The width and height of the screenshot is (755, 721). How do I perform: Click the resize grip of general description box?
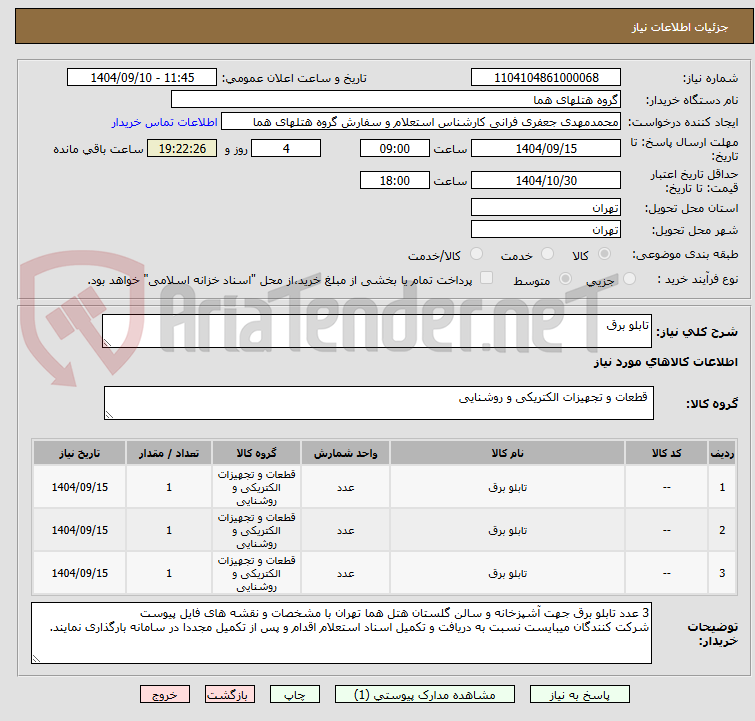107,342
